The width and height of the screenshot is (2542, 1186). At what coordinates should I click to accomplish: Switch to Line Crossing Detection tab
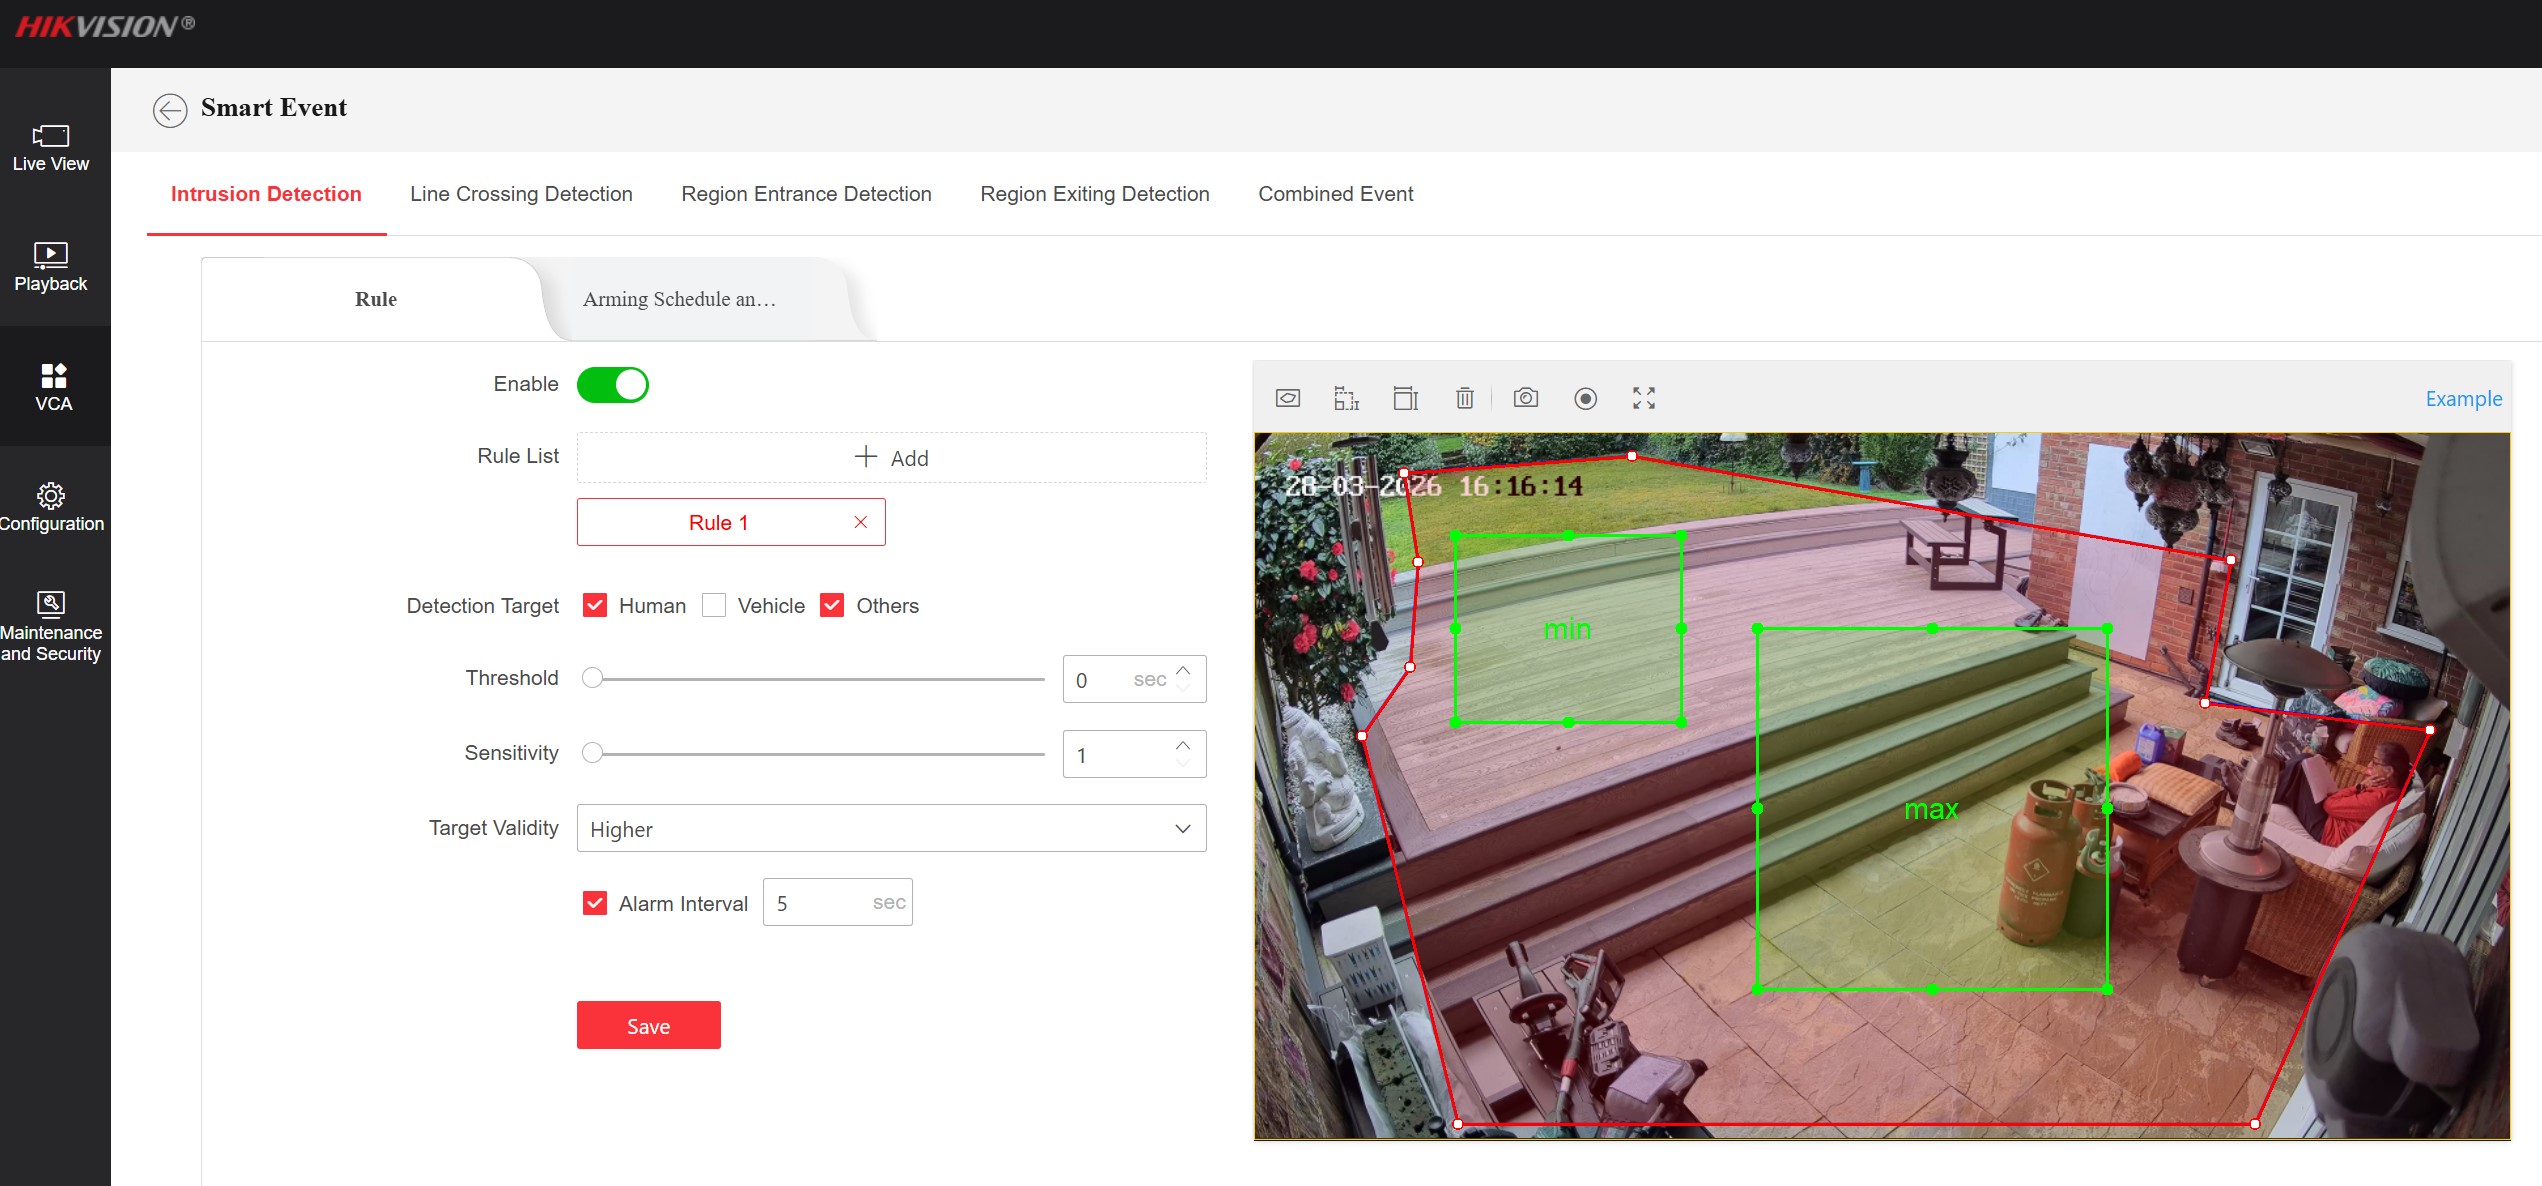point(521,194)
